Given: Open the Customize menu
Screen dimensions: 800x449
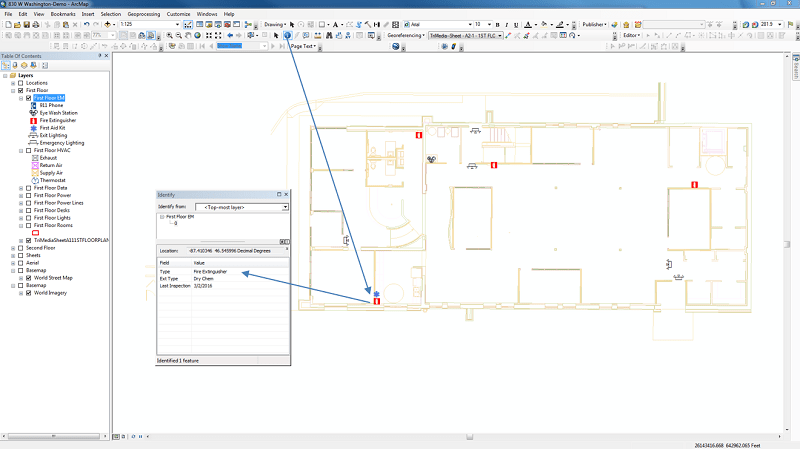Looking at the screenshot, I should coord(179,14).
